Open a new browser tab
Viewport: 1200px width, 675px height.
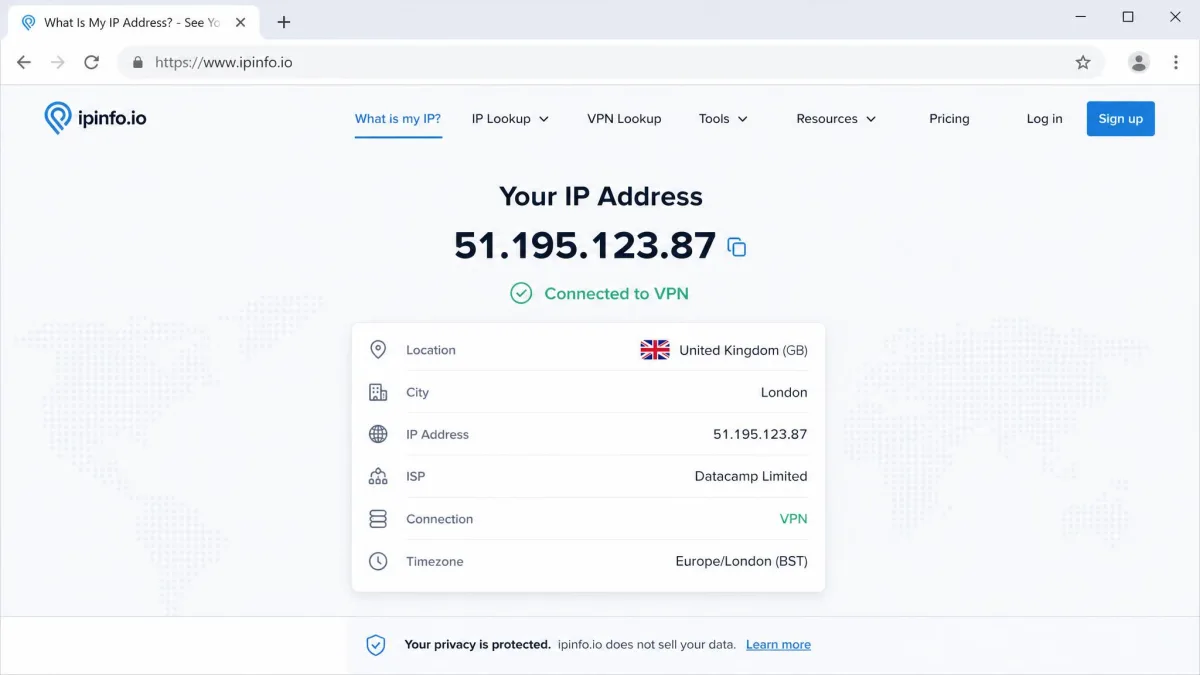tap(284, 22)
